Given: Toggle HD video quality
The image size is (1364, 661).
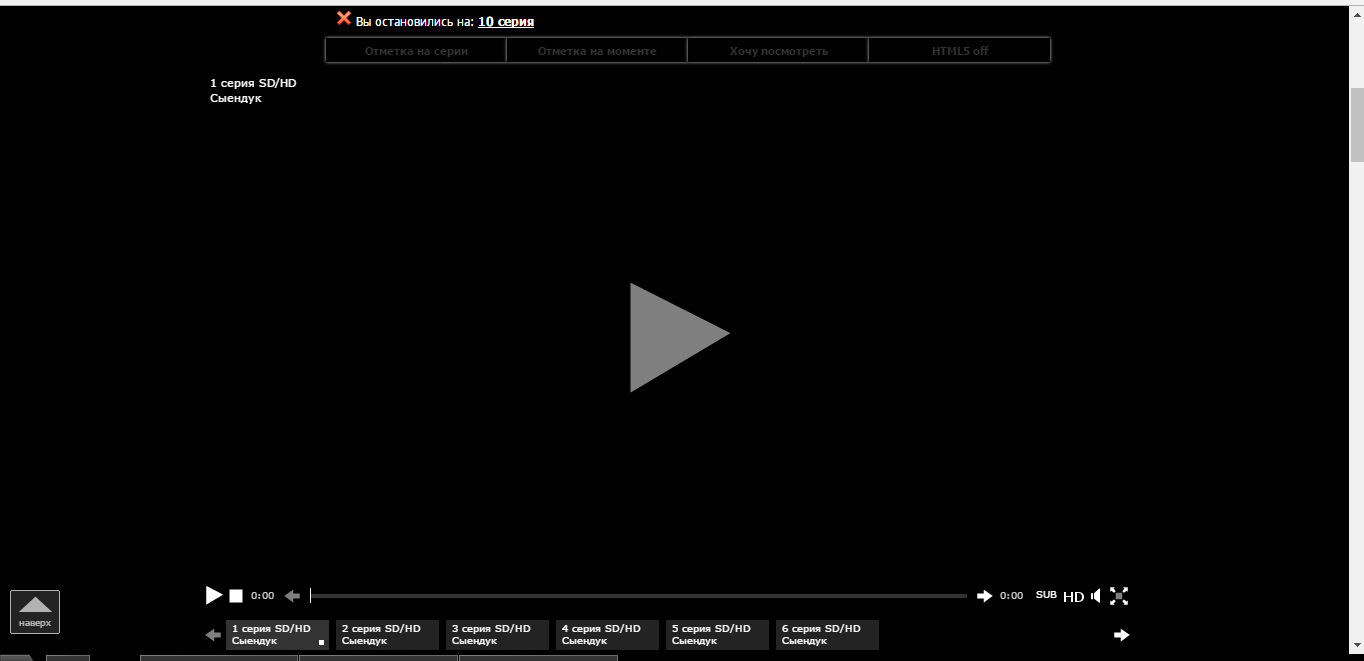Looking at the screenshot, I should tap(1073, 596).
